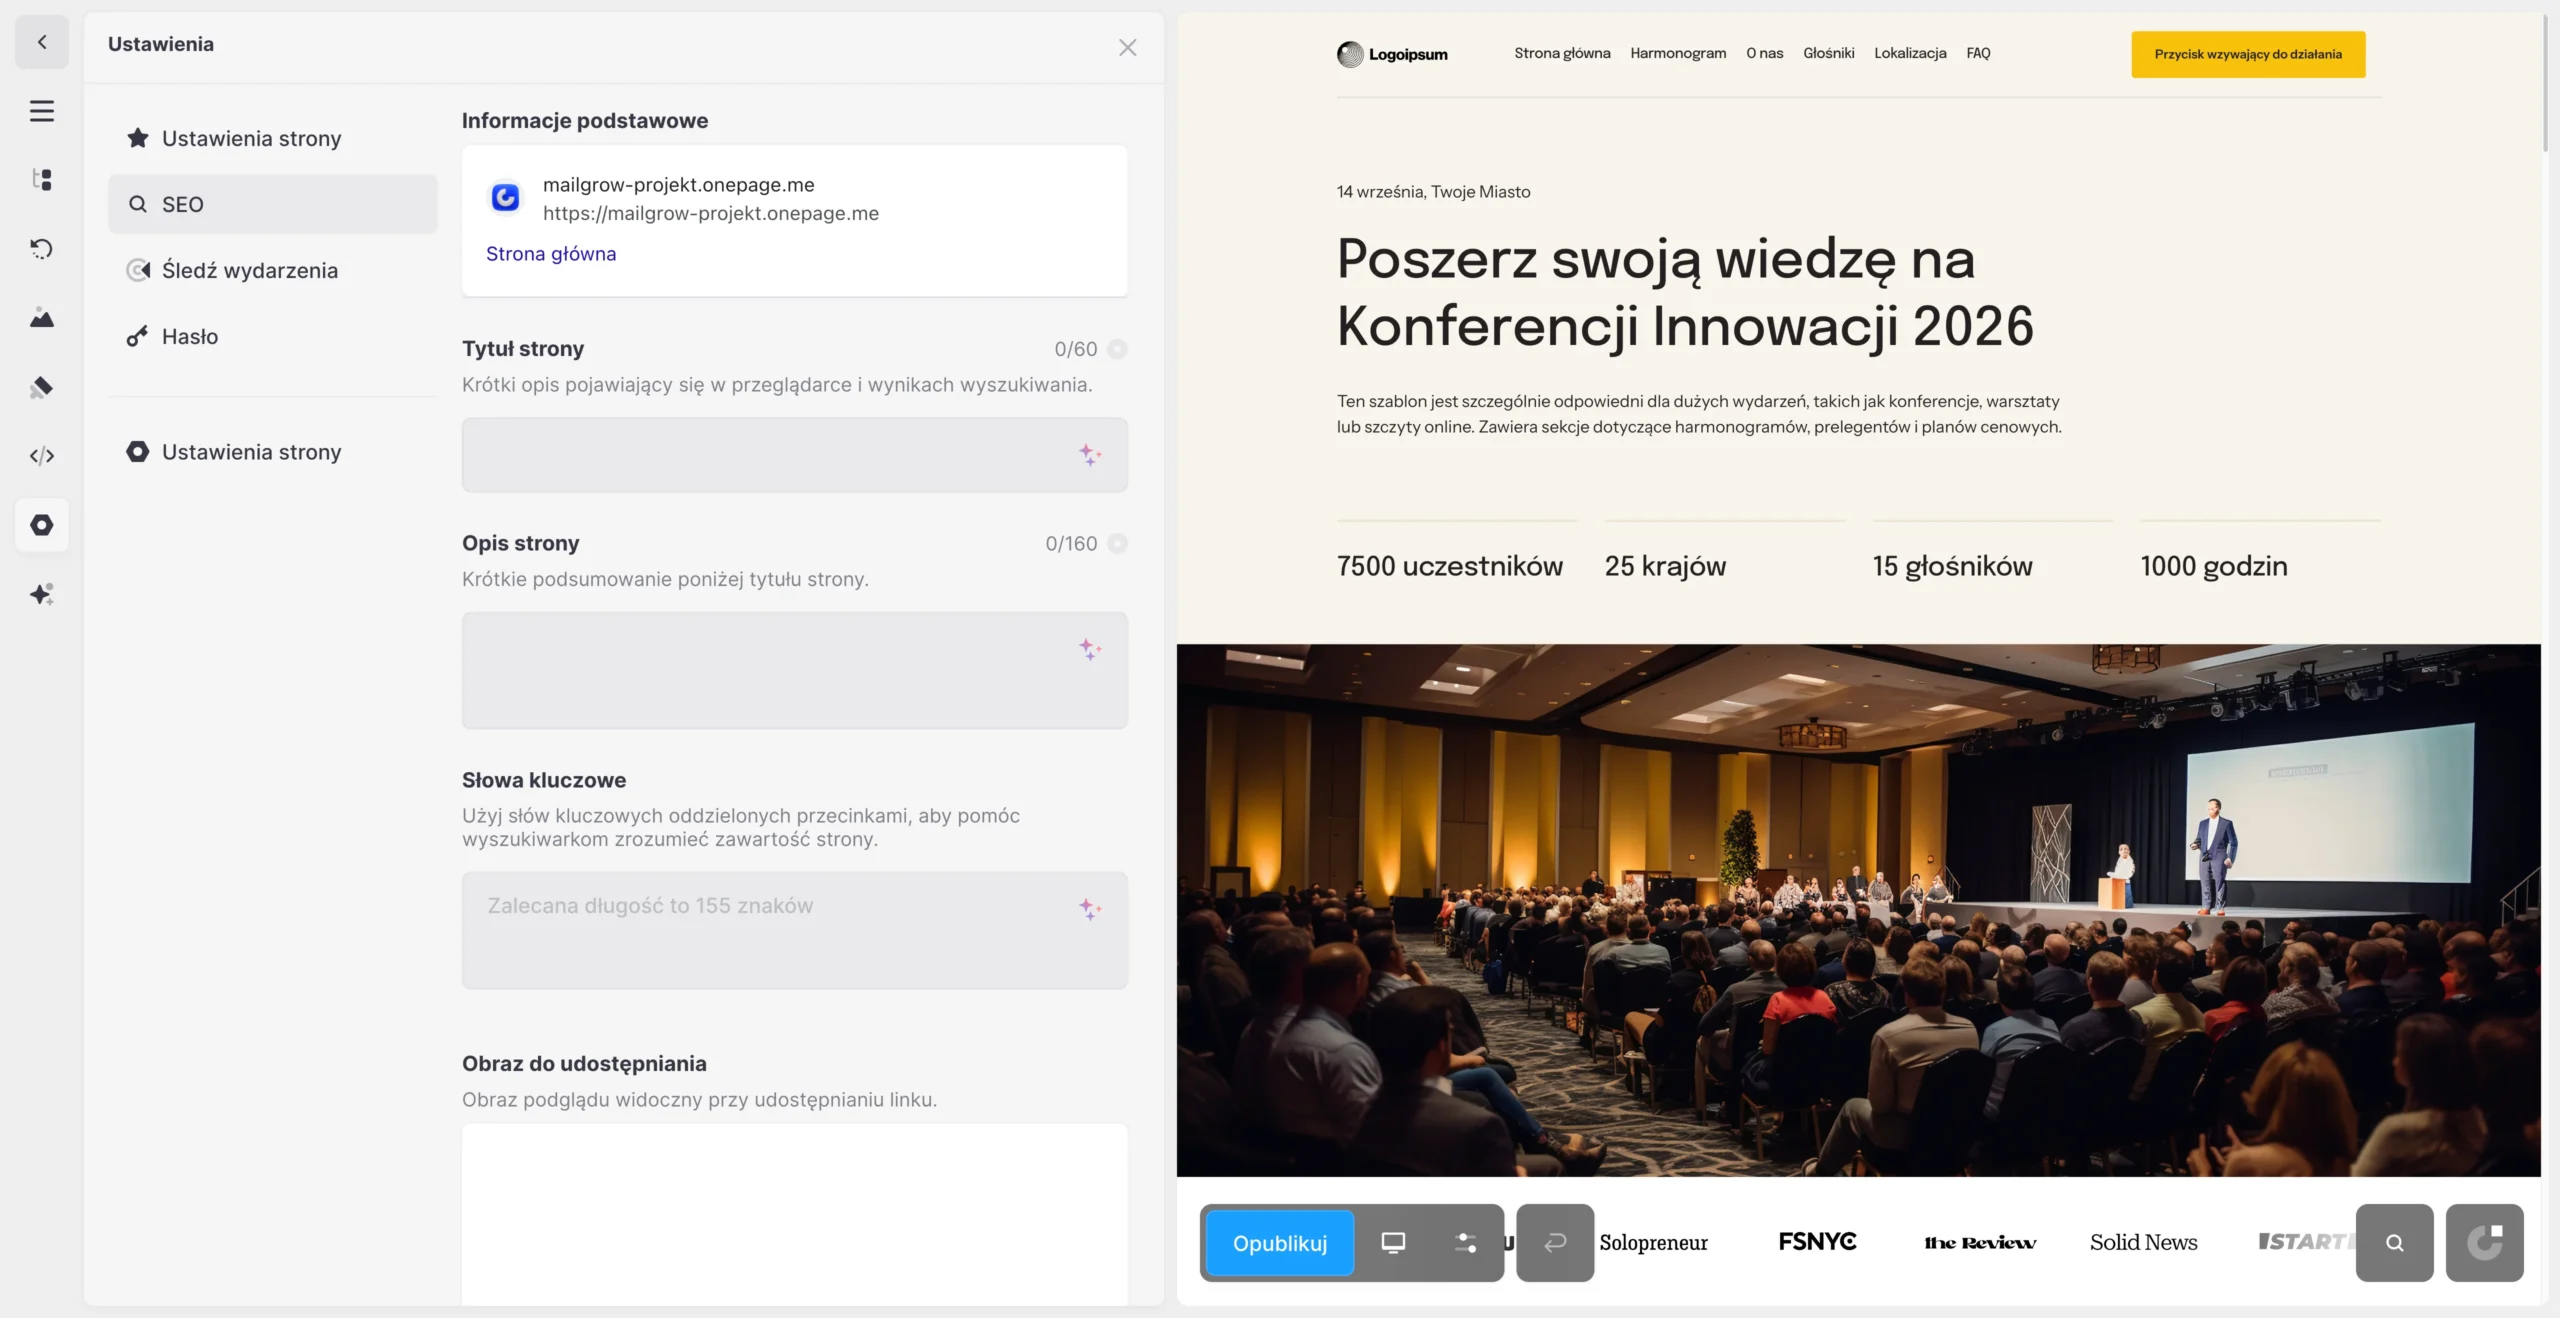The image size is (2560, 1318).
Task: Open the sliders options icon in bottom toolbar
Action: [1466, 1243]
